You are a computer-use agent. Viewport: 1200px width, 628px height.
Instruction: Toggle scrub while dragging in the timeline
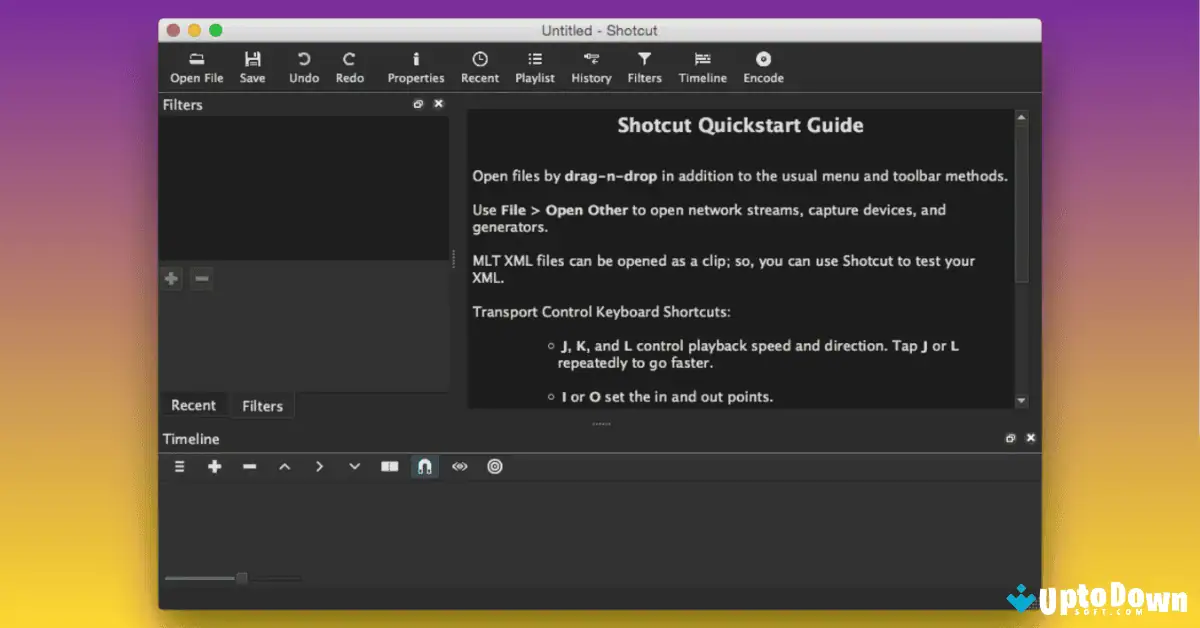[459, 466]
